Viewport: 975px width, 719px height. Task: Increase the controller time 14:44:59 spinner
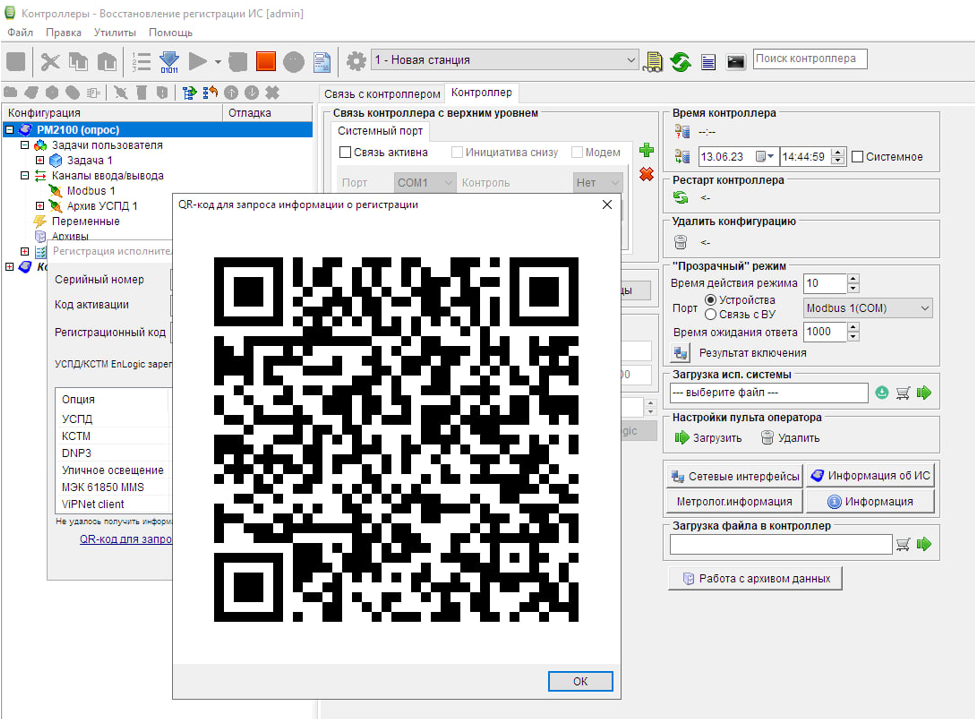838,152
